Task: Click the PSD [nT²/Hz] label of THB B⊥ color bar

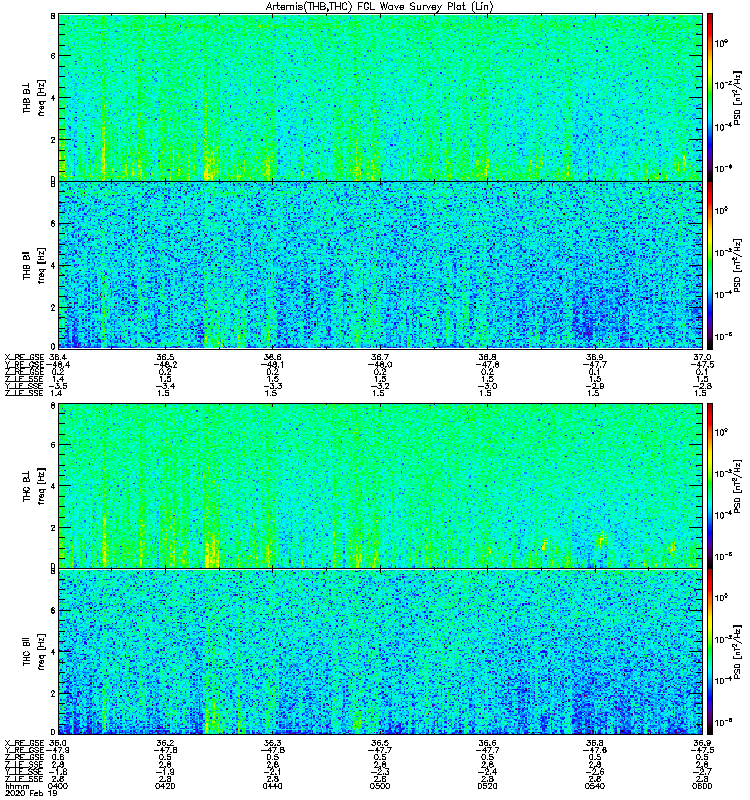Action: [737, 98]
